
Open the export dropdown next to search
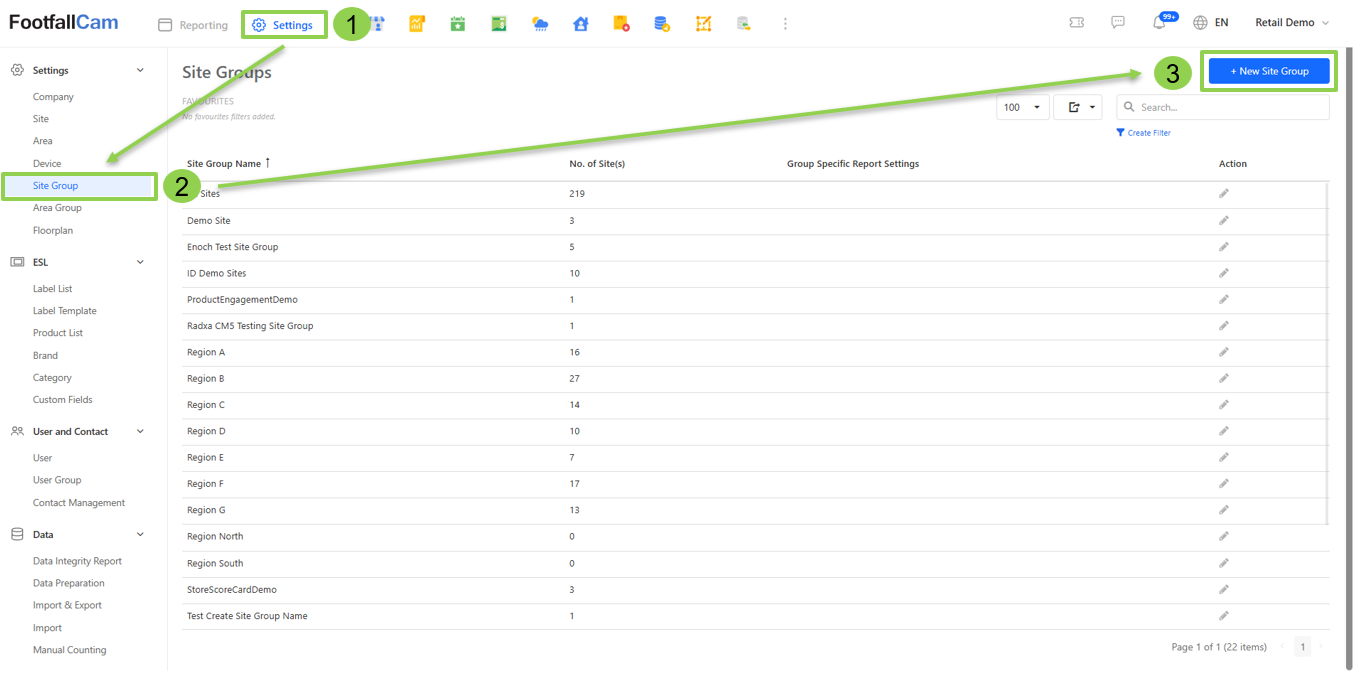[x=1077, y=107]
